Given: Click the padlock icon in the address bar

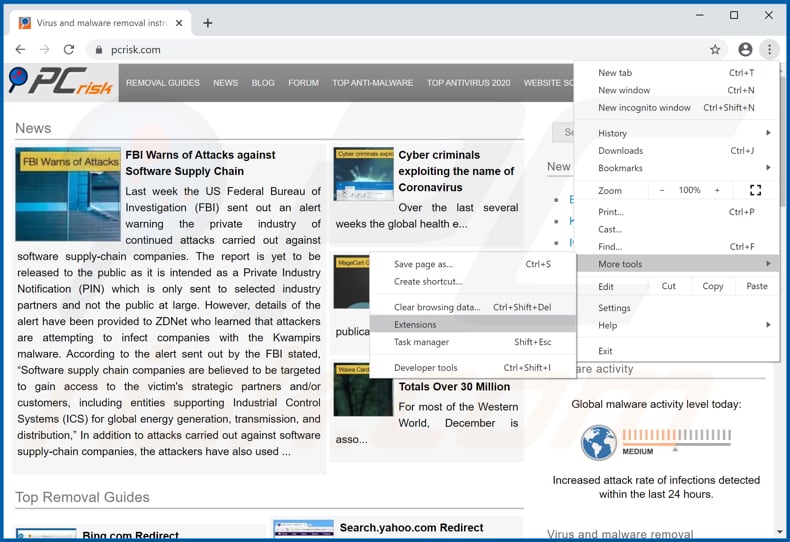Looking at the screenshot, I should point(99,49).
